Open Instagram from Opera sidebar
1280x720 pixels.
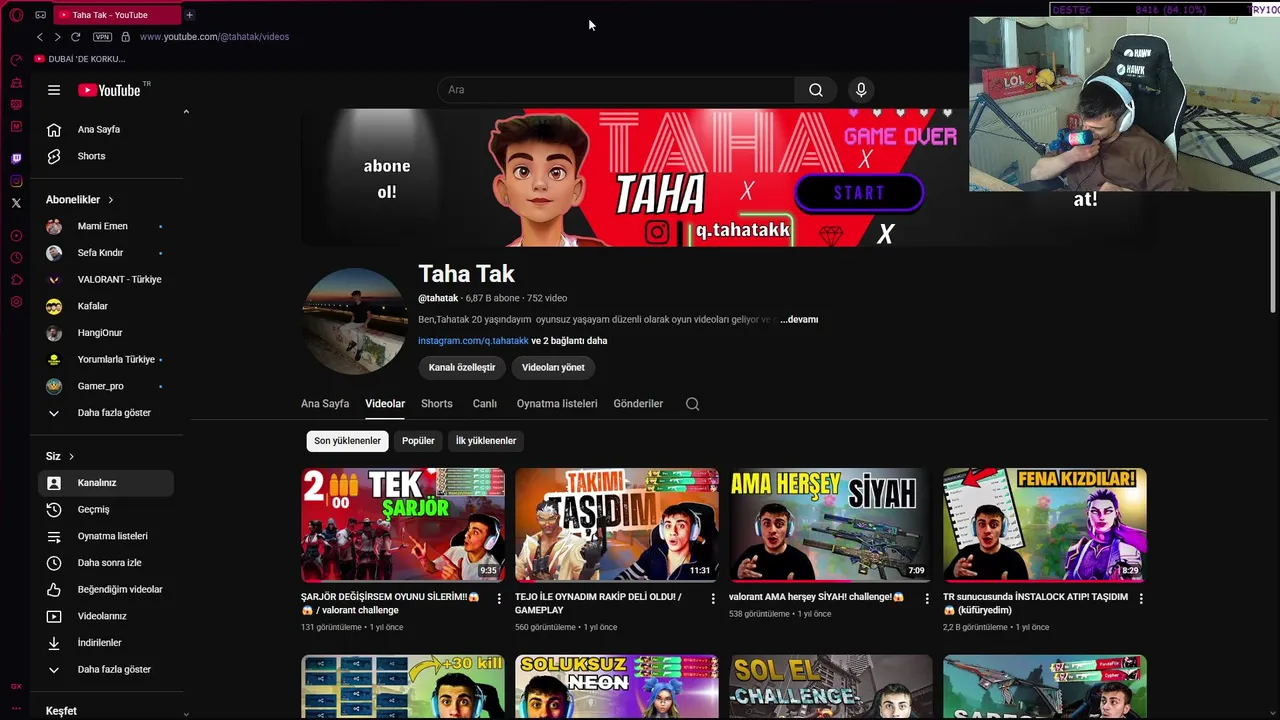[16, 181]
